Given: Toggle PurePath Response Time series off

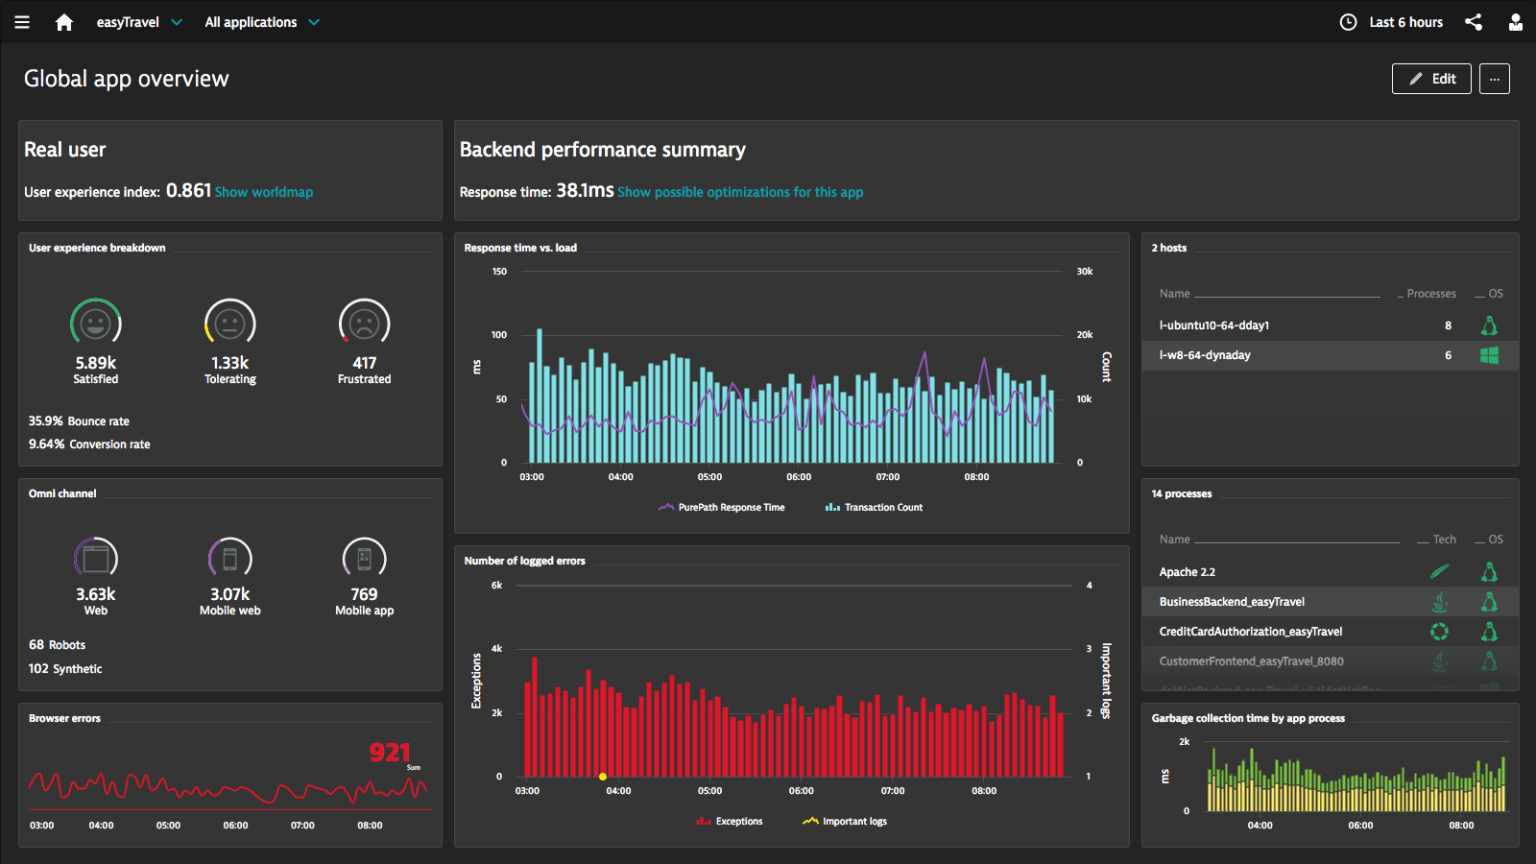Looking at the screenshot, I should [x=722, y=507].
